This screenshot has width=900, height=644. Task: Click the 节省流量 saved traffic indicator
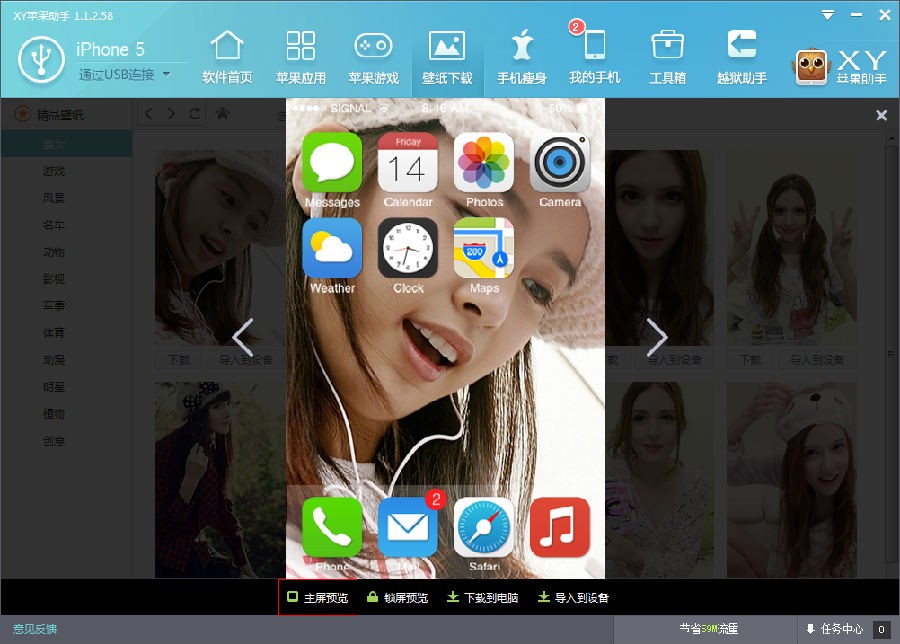pyautogui.click(x=708, y=629)
